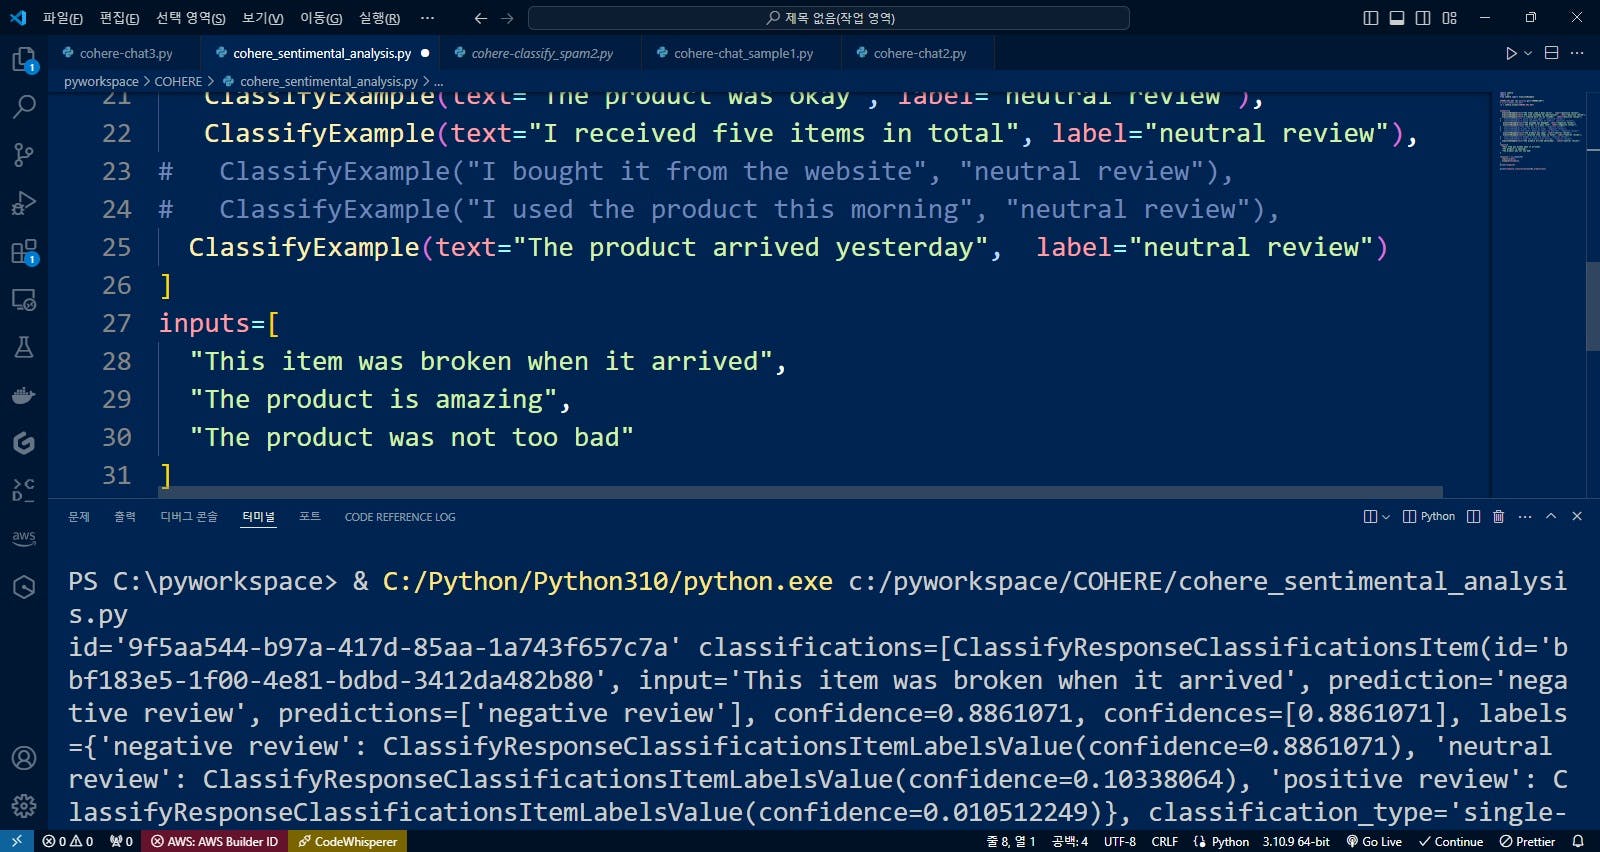Toggle the primary side bar layout button
1600x852 pixels.
1371,18
